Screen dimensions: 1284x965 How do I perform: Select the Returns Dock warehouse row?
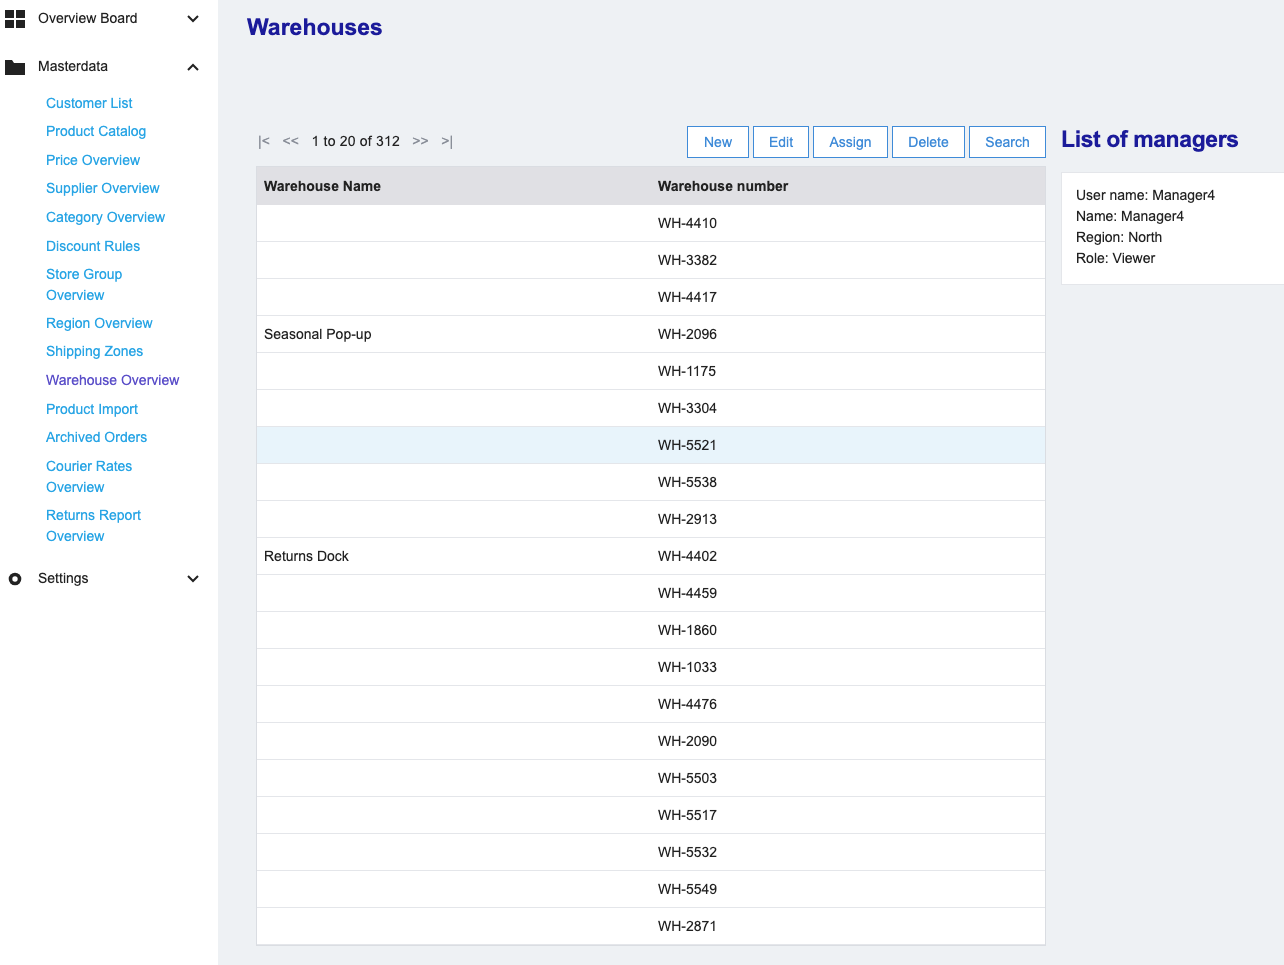pyautogui.click(x=651, y=556)
